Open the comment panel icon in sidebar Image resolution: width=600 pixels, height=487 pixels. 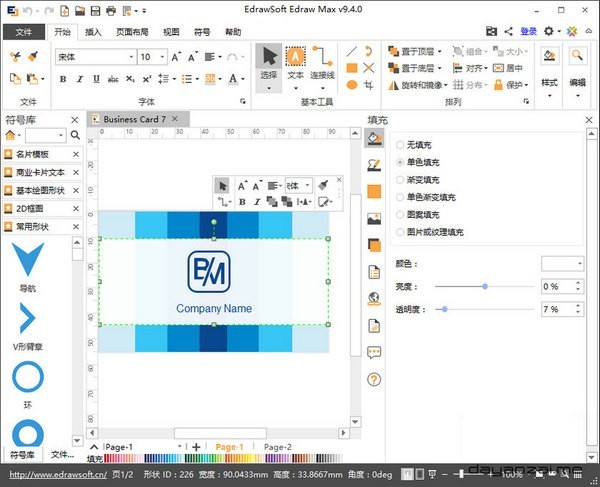point(374,352)
